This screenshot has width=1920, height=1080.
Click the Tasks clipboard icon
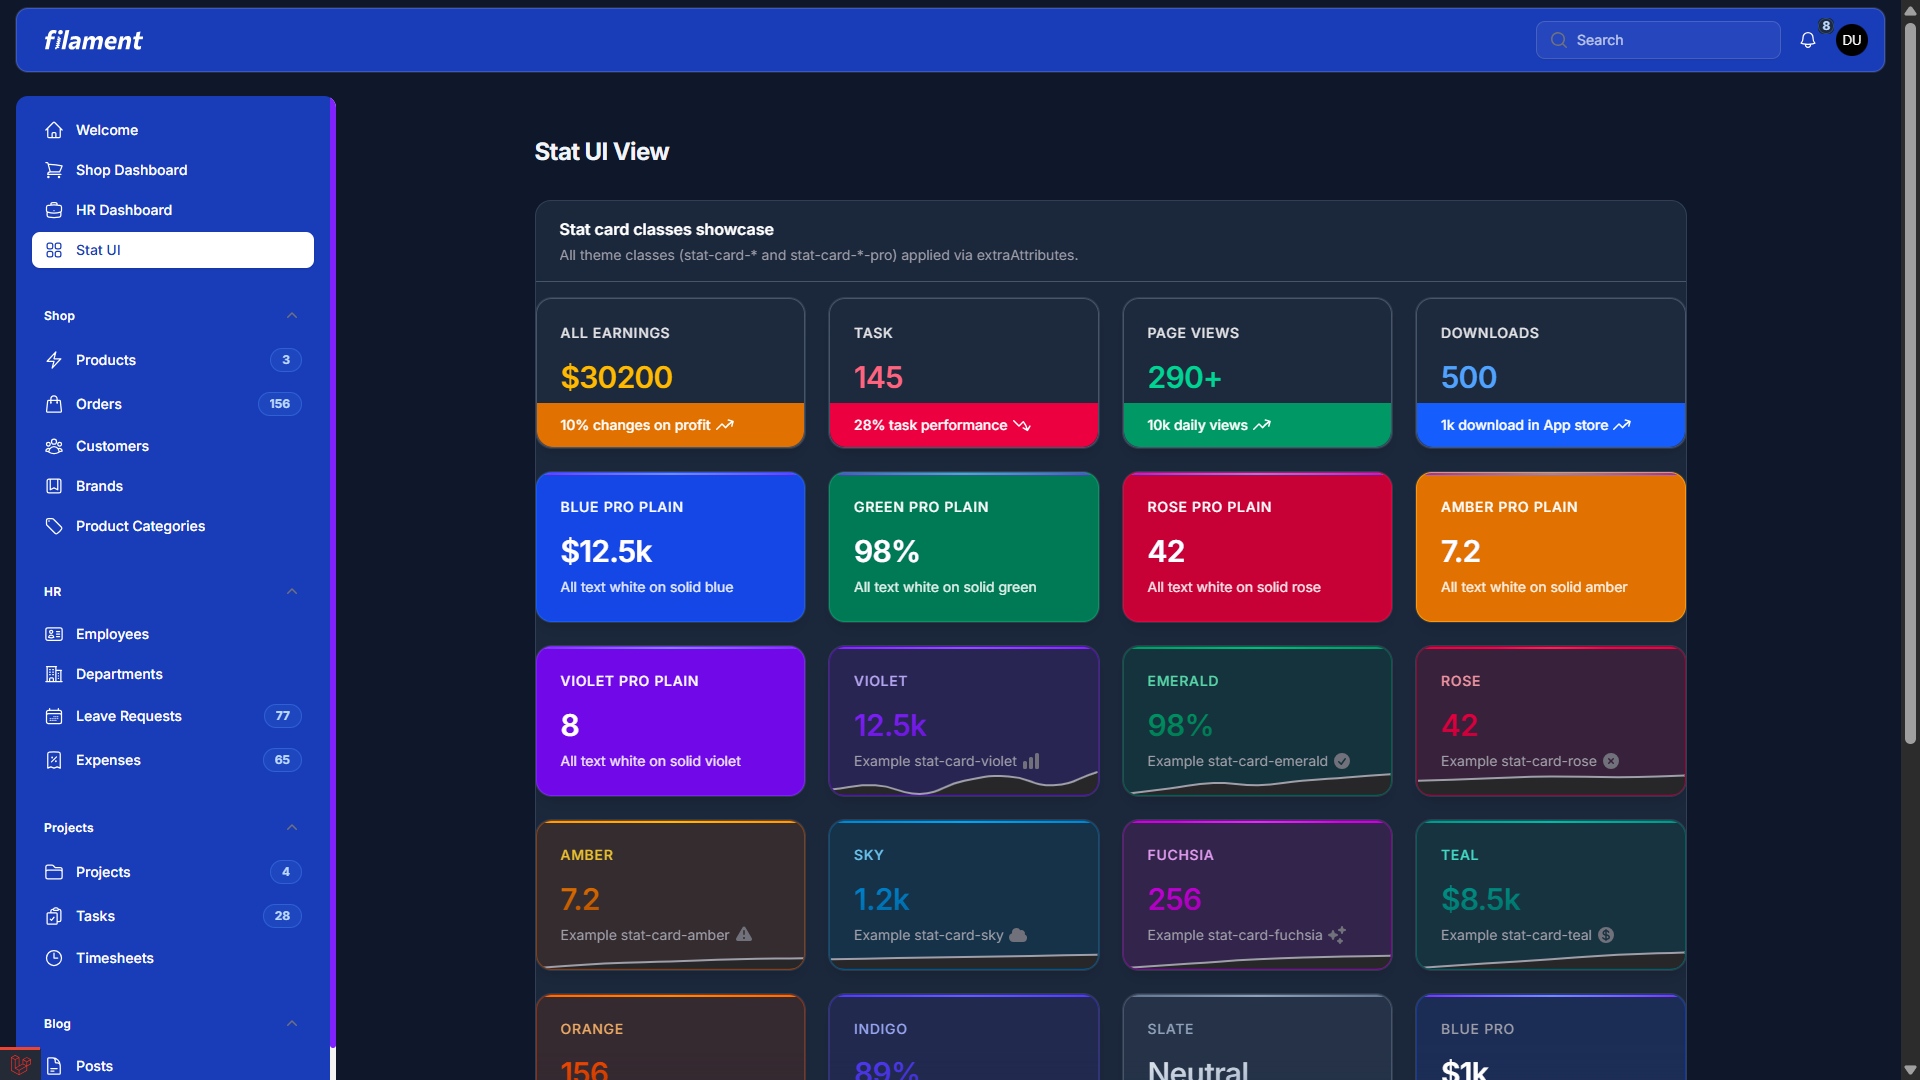54,916
